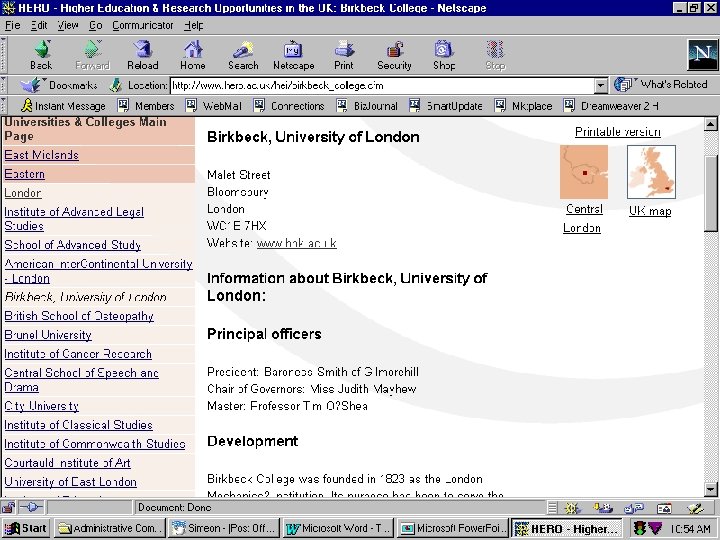Open Institute of Classical Studies link
Screen dimensions: 720x540
79,425
